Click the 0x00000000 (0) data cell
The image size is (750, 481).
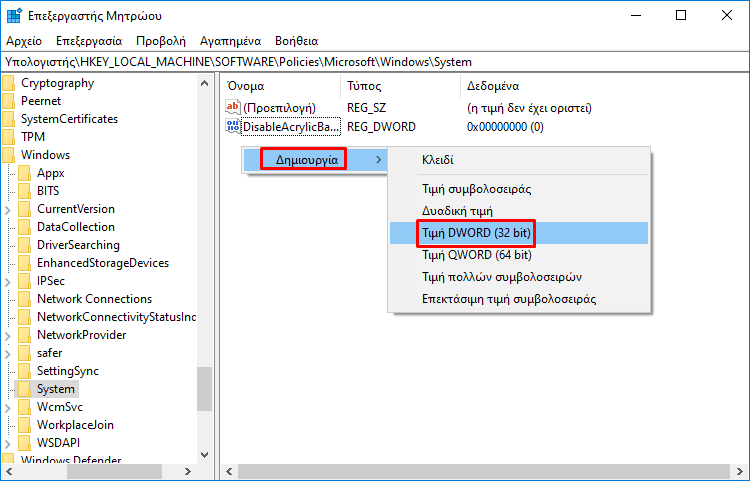[x=505, y=127]
